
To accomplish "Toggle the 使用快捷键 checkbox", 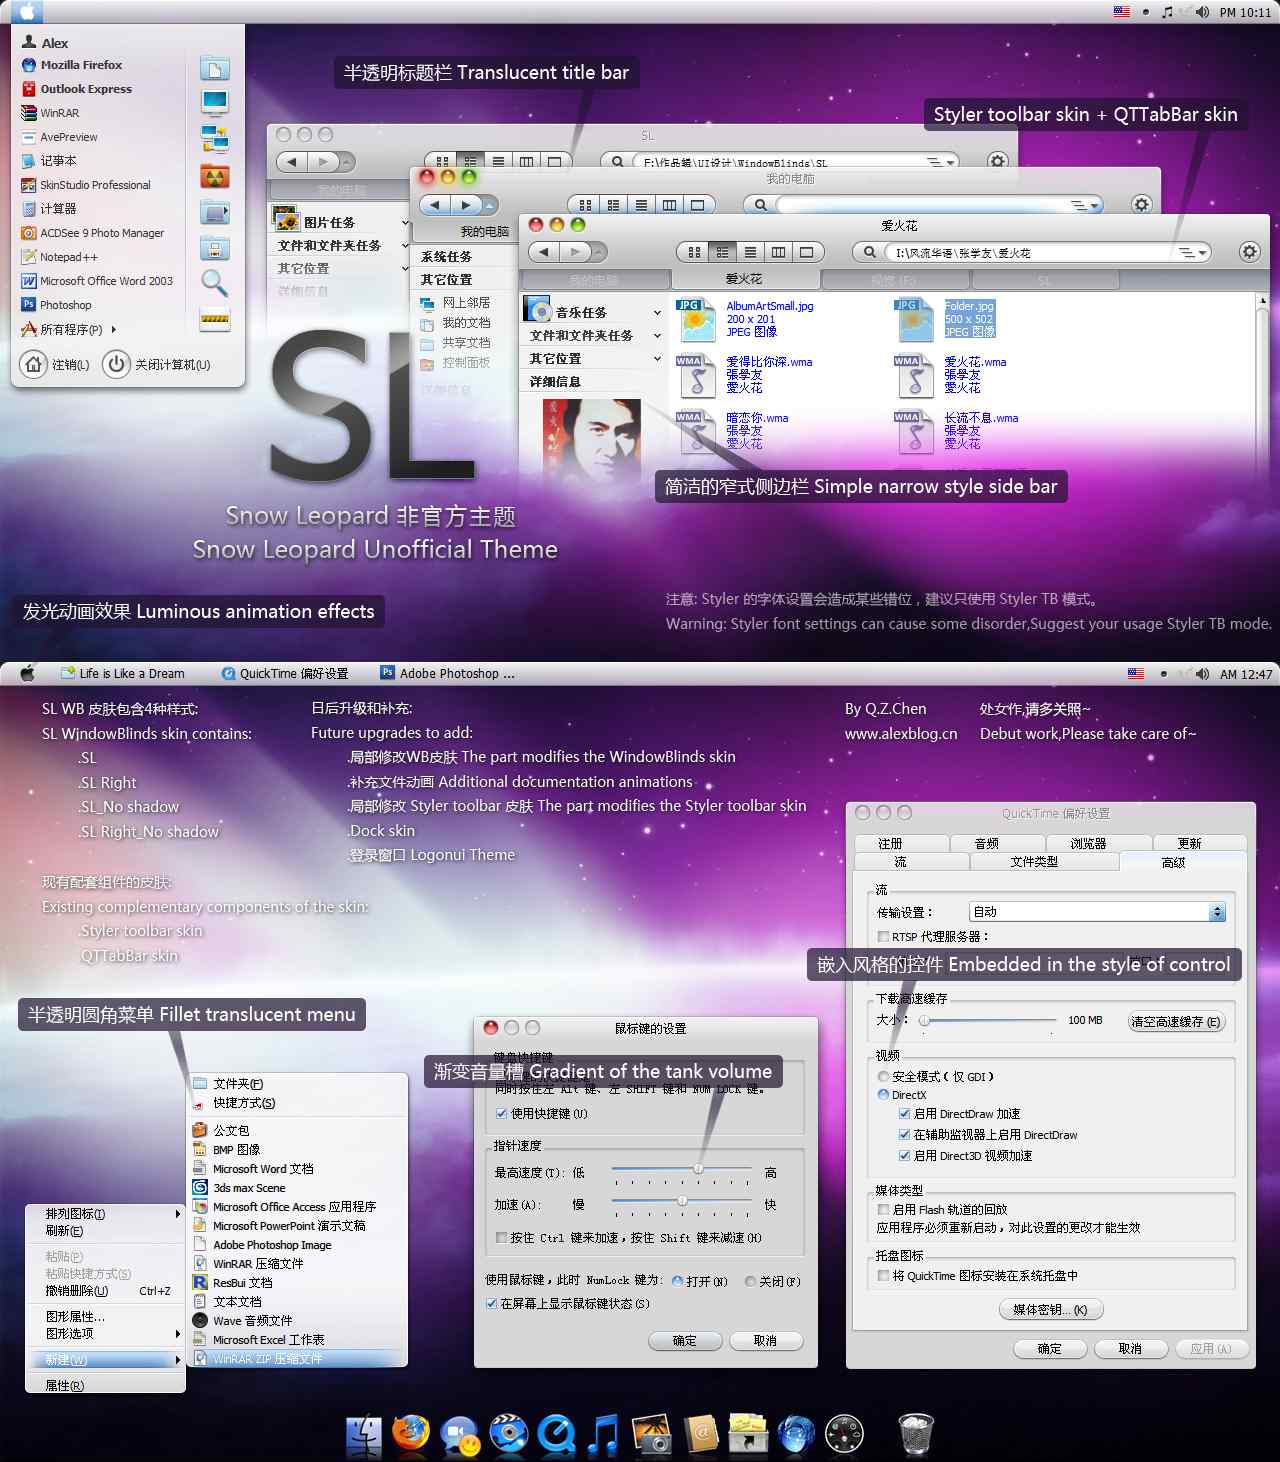I will pyautogui.click(x=501, y=1113).
